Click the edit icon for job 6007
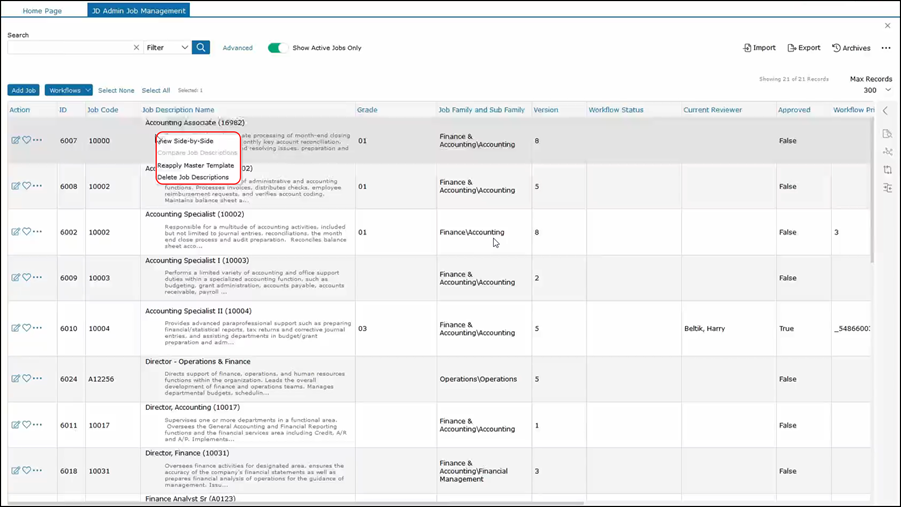The height and width of the screenshot is (508, 901). tap(15, 140)
